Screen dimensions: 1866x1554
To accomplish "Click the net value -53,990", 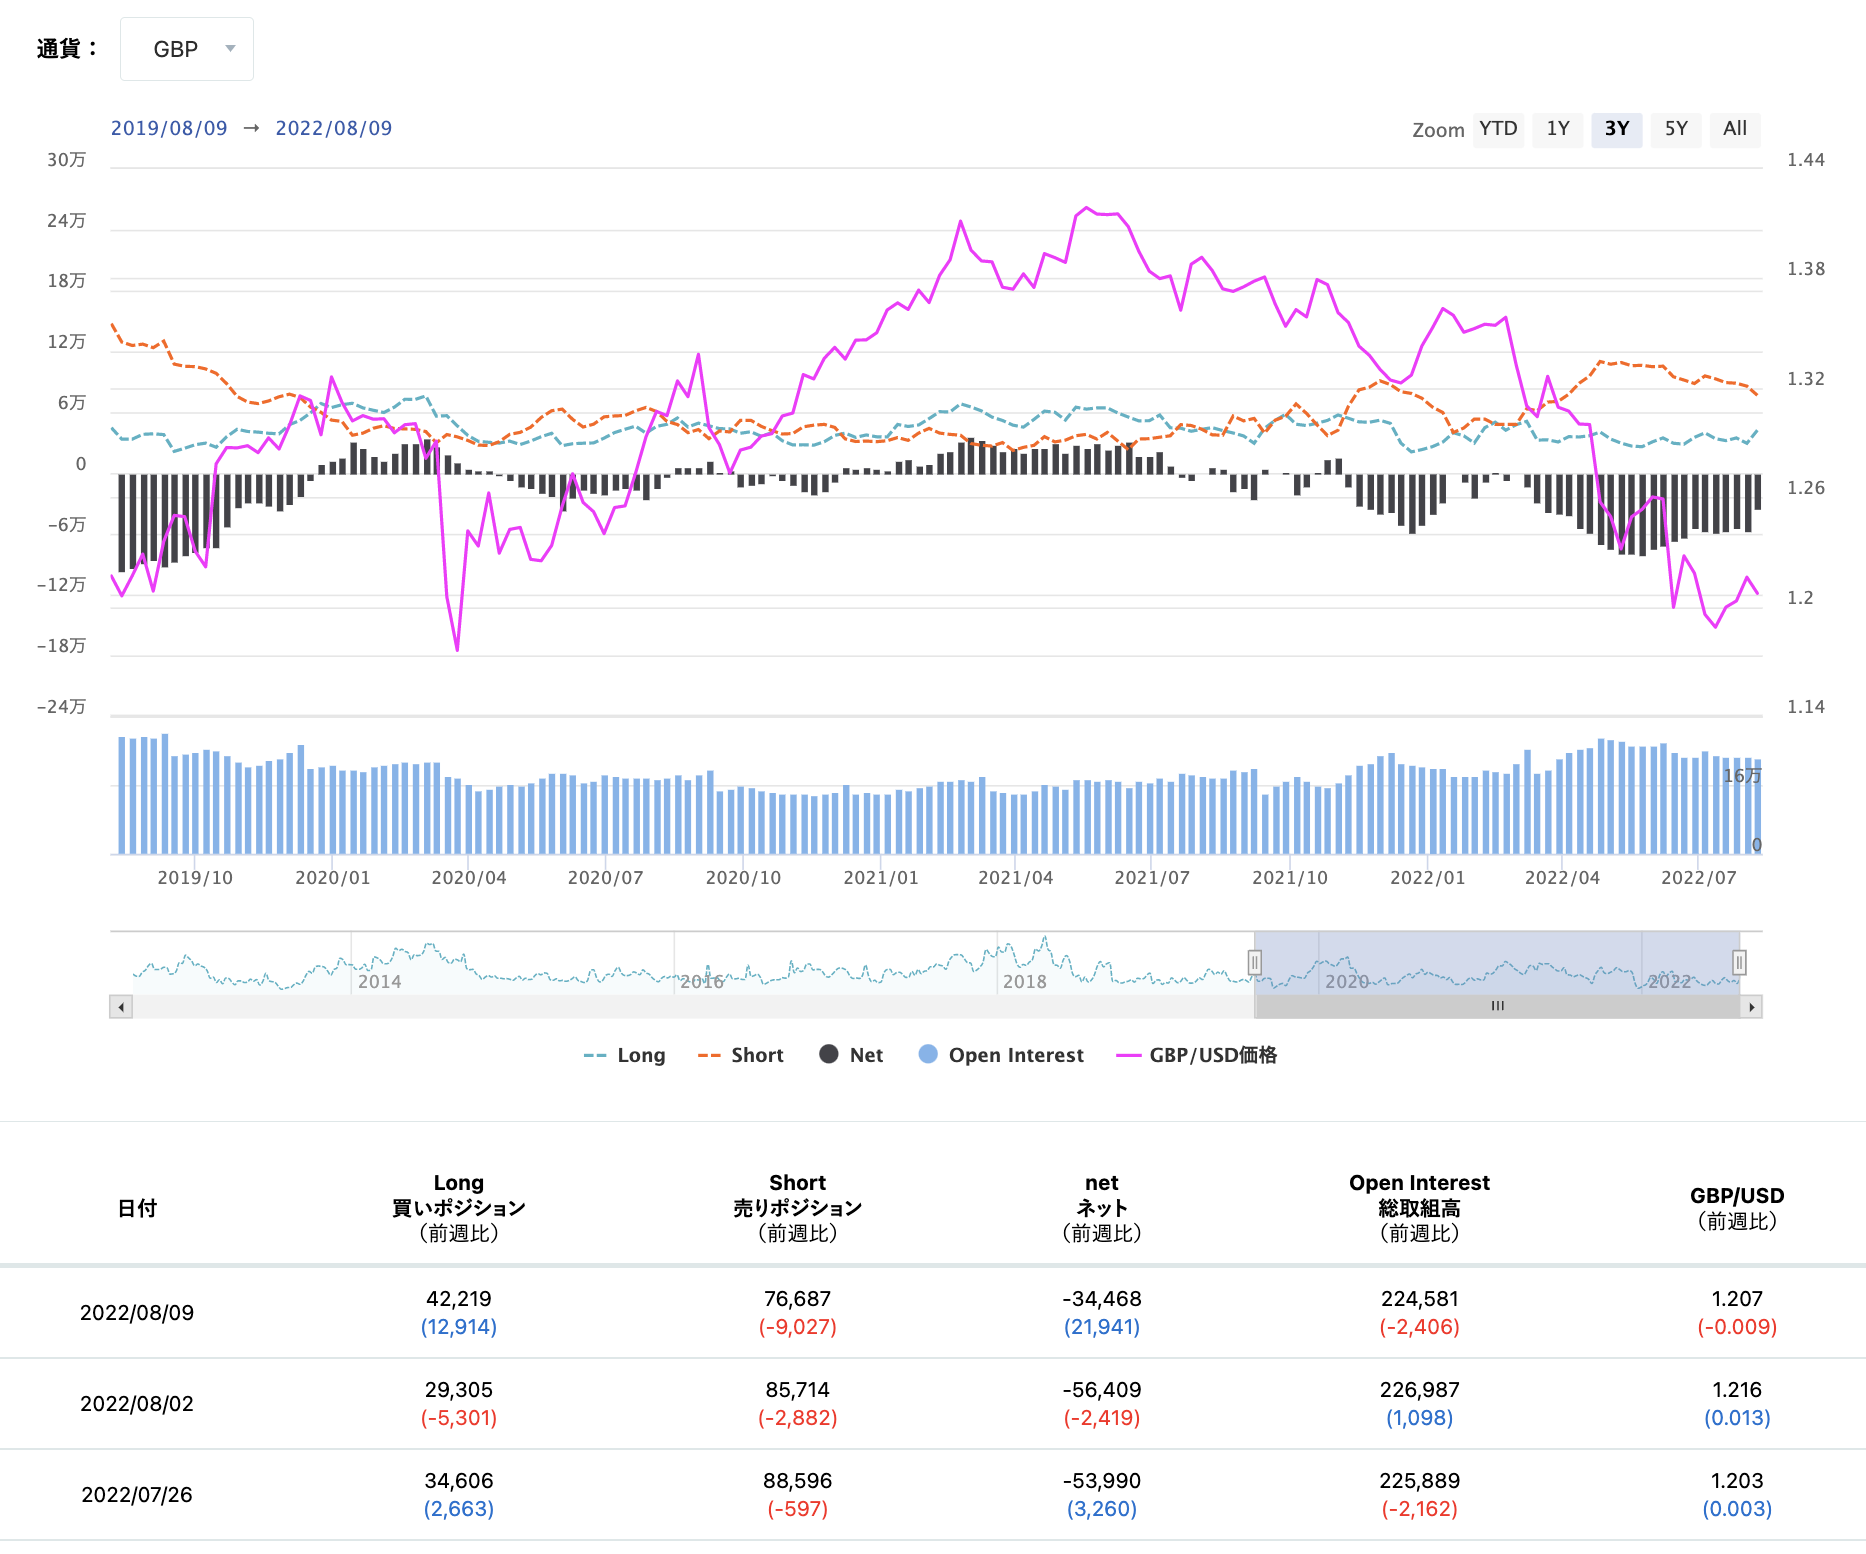I will click(1102, 1481).
